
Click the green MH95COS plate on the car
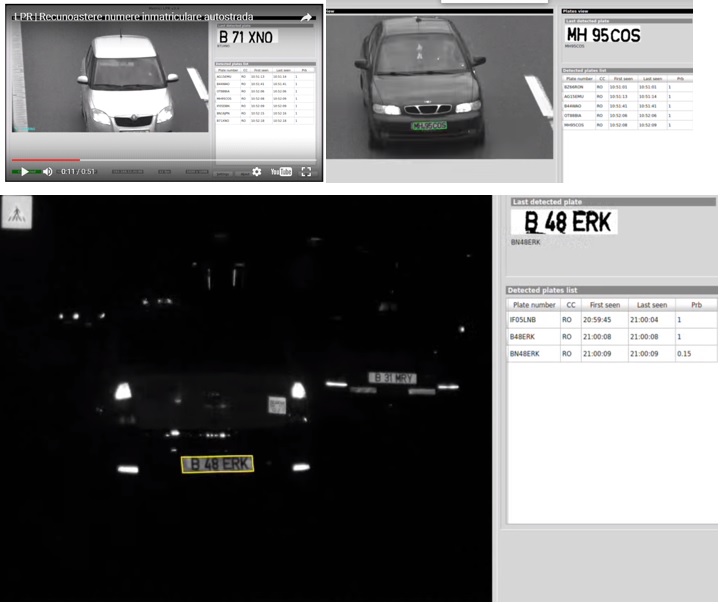427,125
